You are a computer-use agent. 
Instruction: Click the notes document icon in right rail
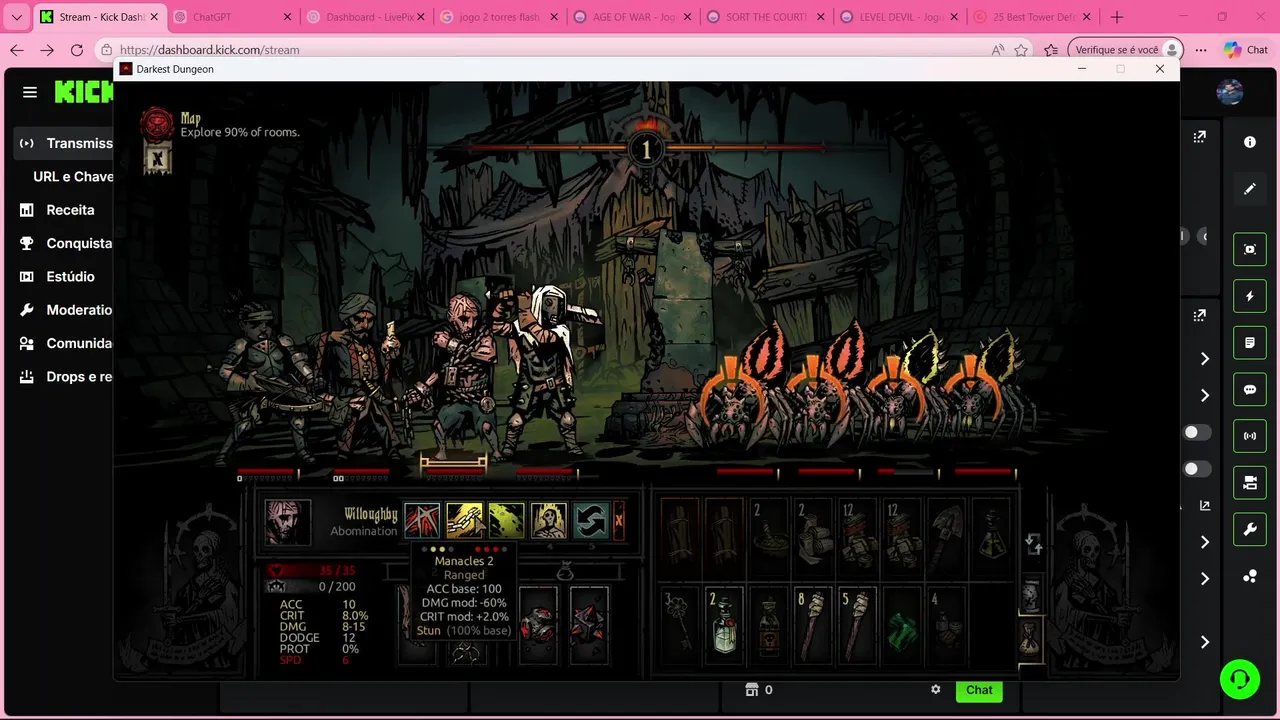1250,343
